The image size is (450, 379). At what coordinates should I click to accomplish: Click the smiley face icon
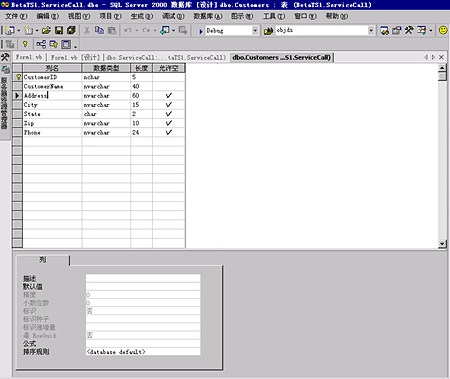click(x=443, y=30)
